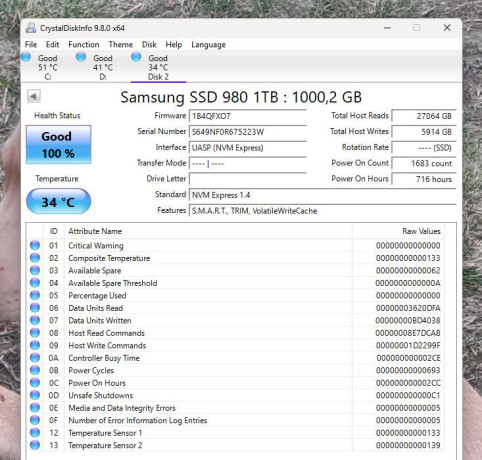This screenshot has width=482, height=460.
Task: Click the 34 °C temperature button
Action: coord(58,201)
